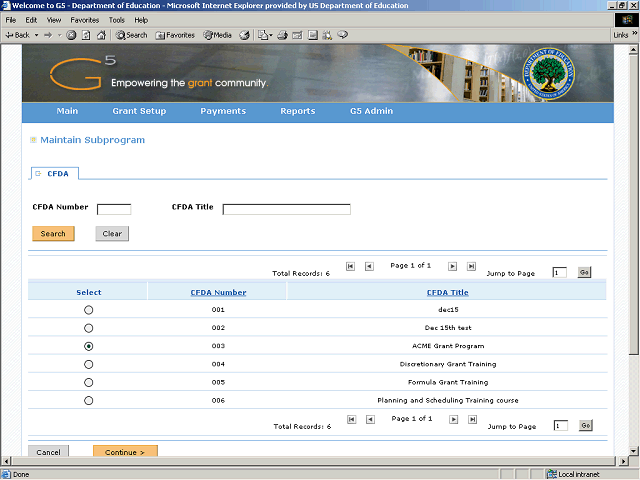Expand the Payments navigation menu

(x=223, y=111)
